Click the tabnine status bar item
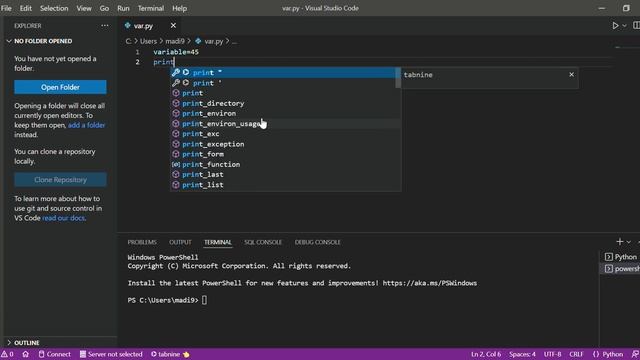The image size is (640, 360). [x=170, y=354]
